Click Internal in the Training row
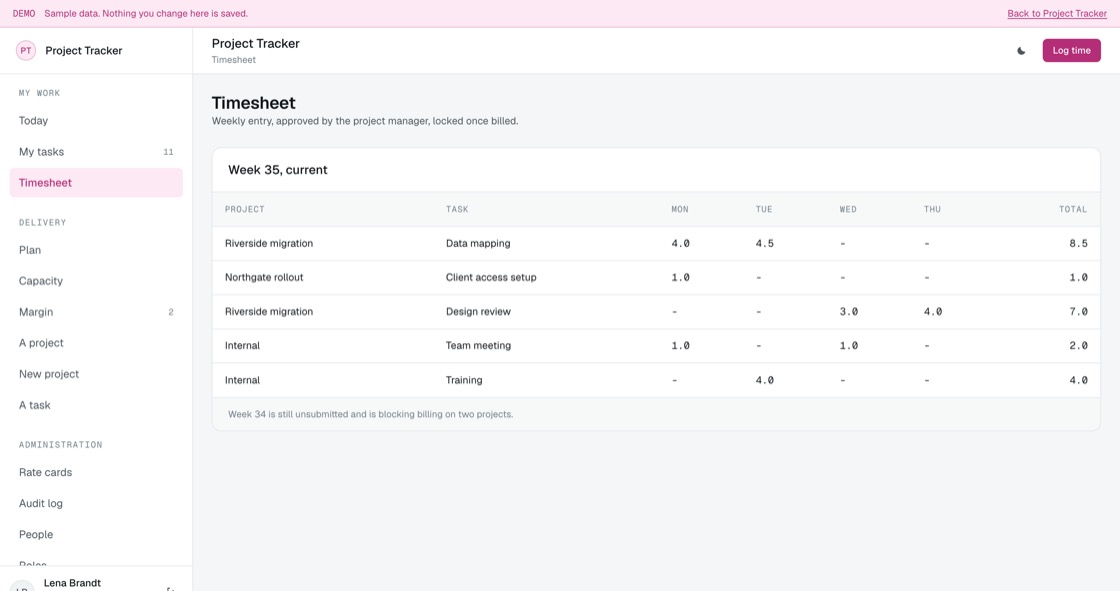The image size is (1120, 591). [x=242, y=380]
